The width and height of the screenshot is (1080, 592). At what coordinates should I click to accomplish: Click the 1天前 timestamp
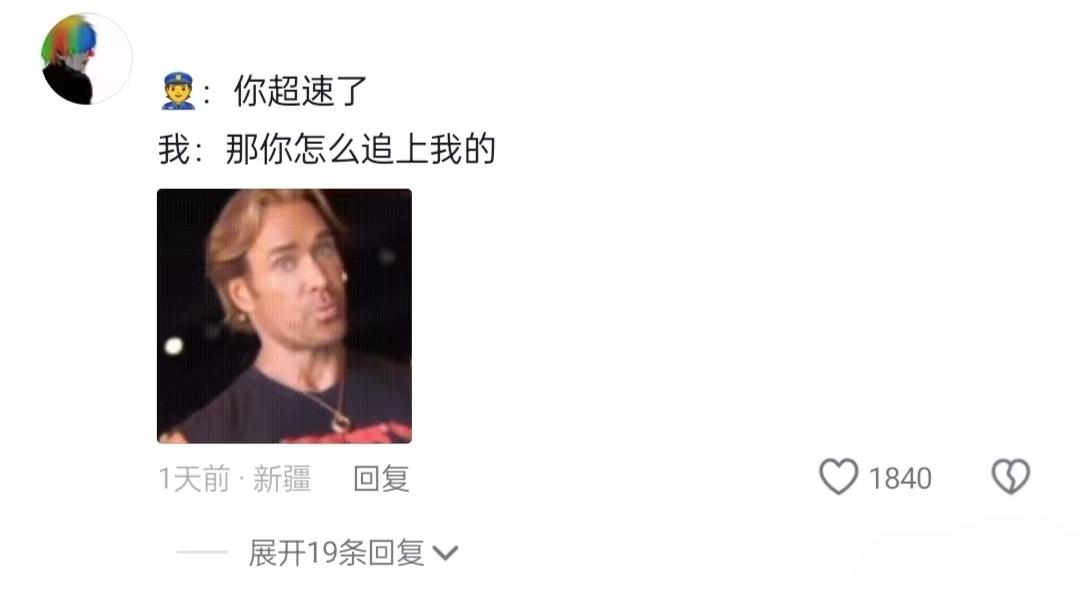point(194,479)
